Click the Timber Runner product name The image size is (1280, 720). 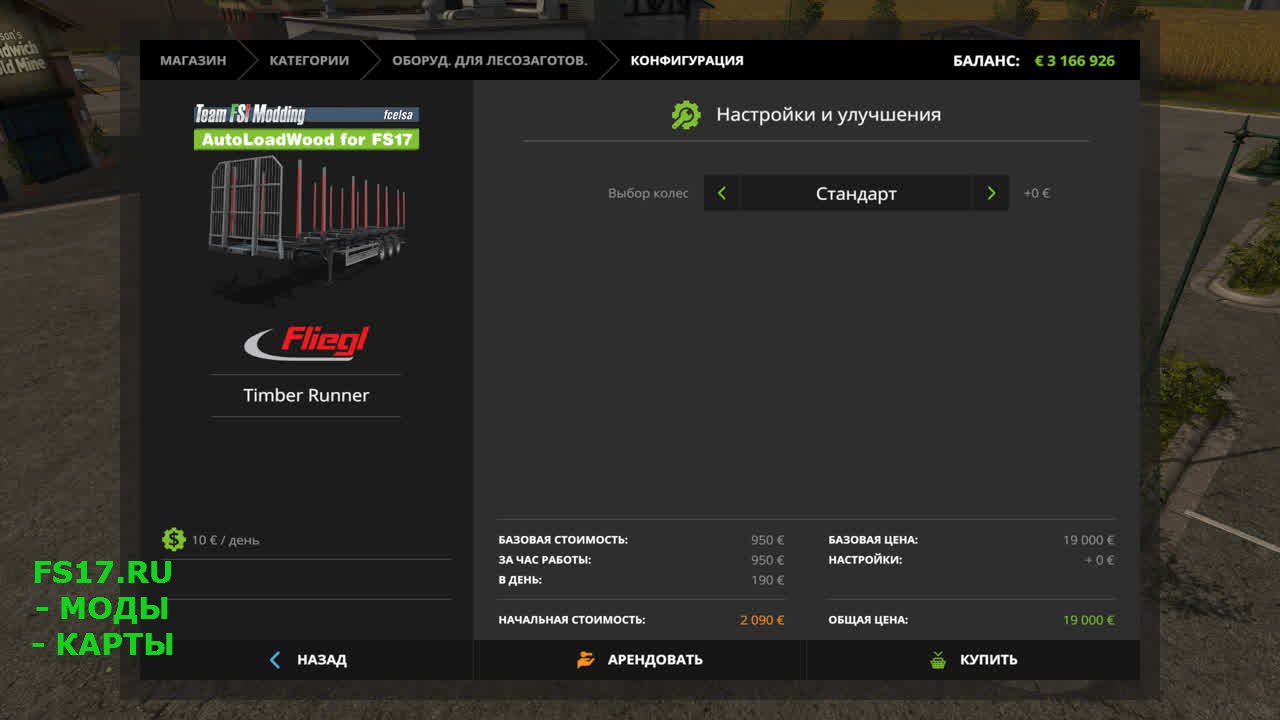tap(306, 395)
